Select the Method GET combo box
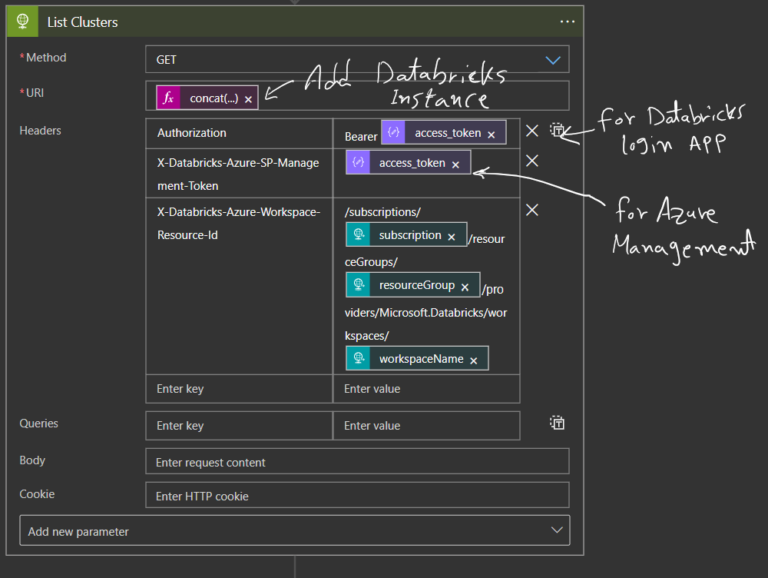This screenshot has height=578, width=768. point(357,59)
